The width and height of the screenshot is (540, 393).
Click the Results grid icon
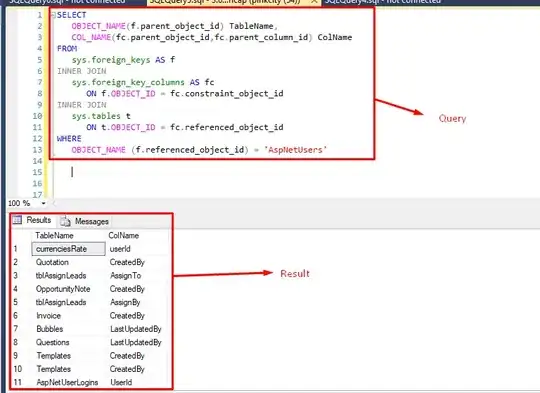17,220
